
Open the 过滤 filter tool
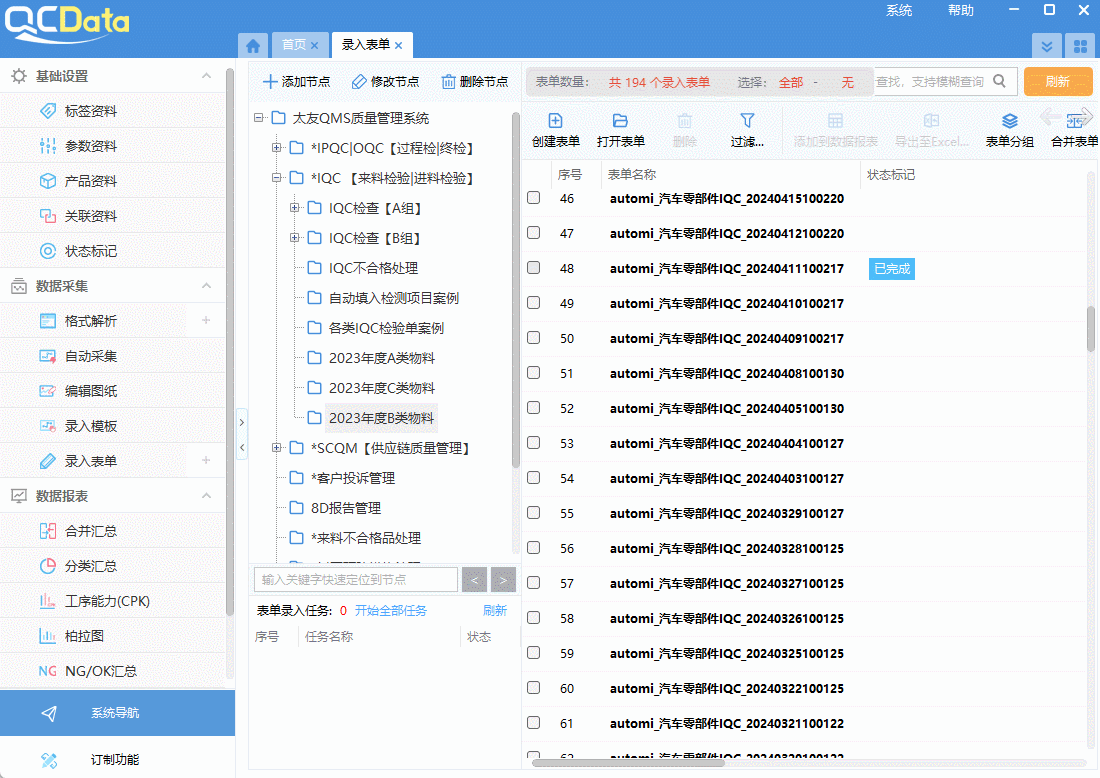(746, 130)
